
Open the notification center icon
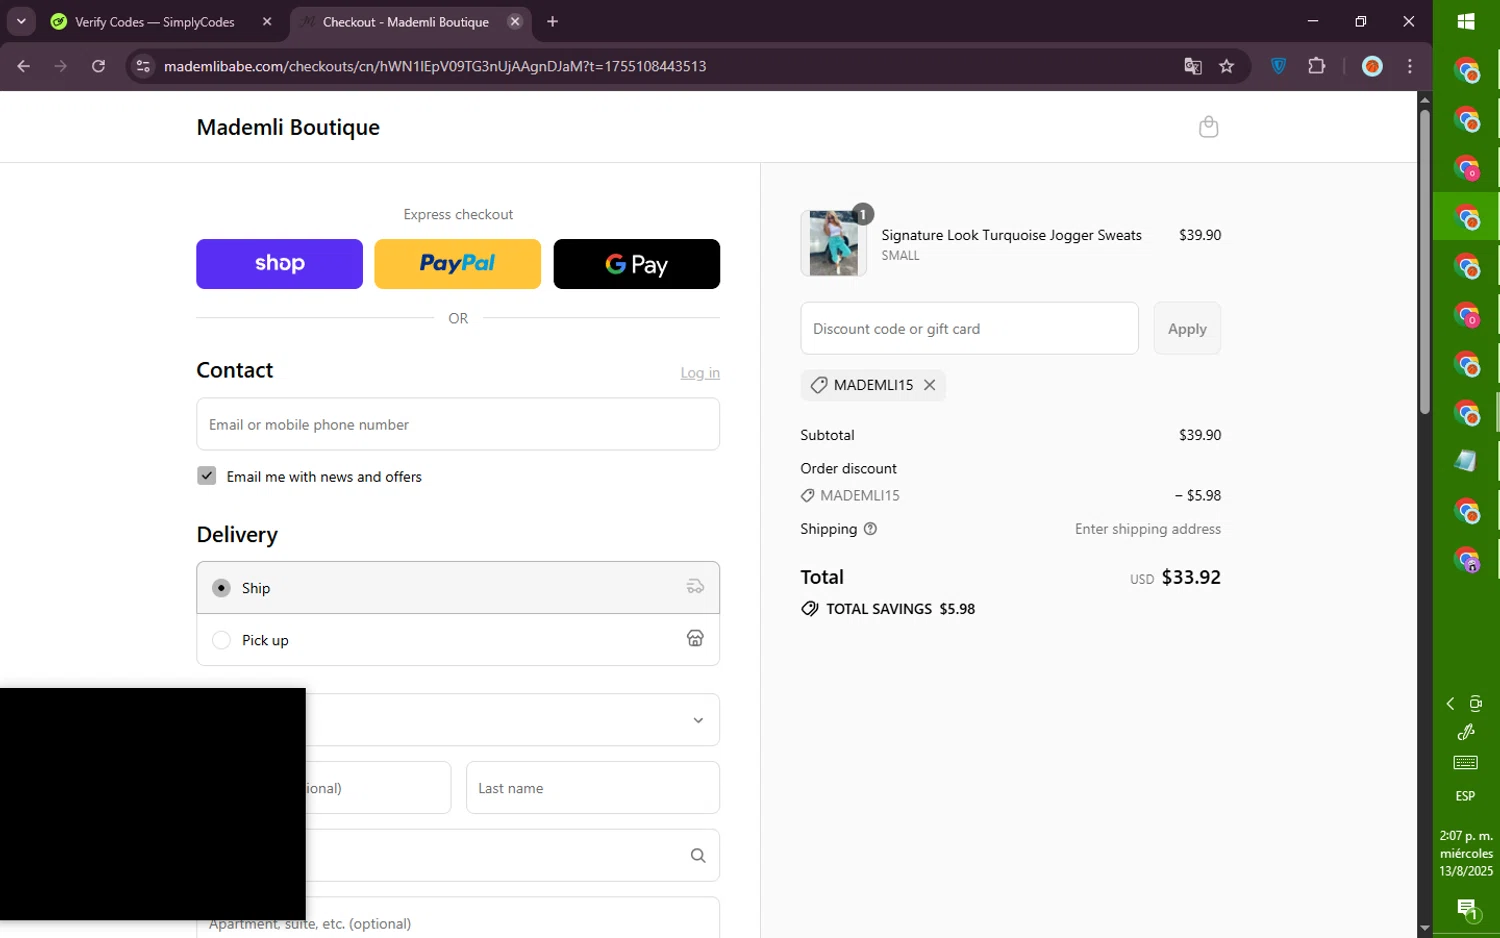coord(1466,910)
